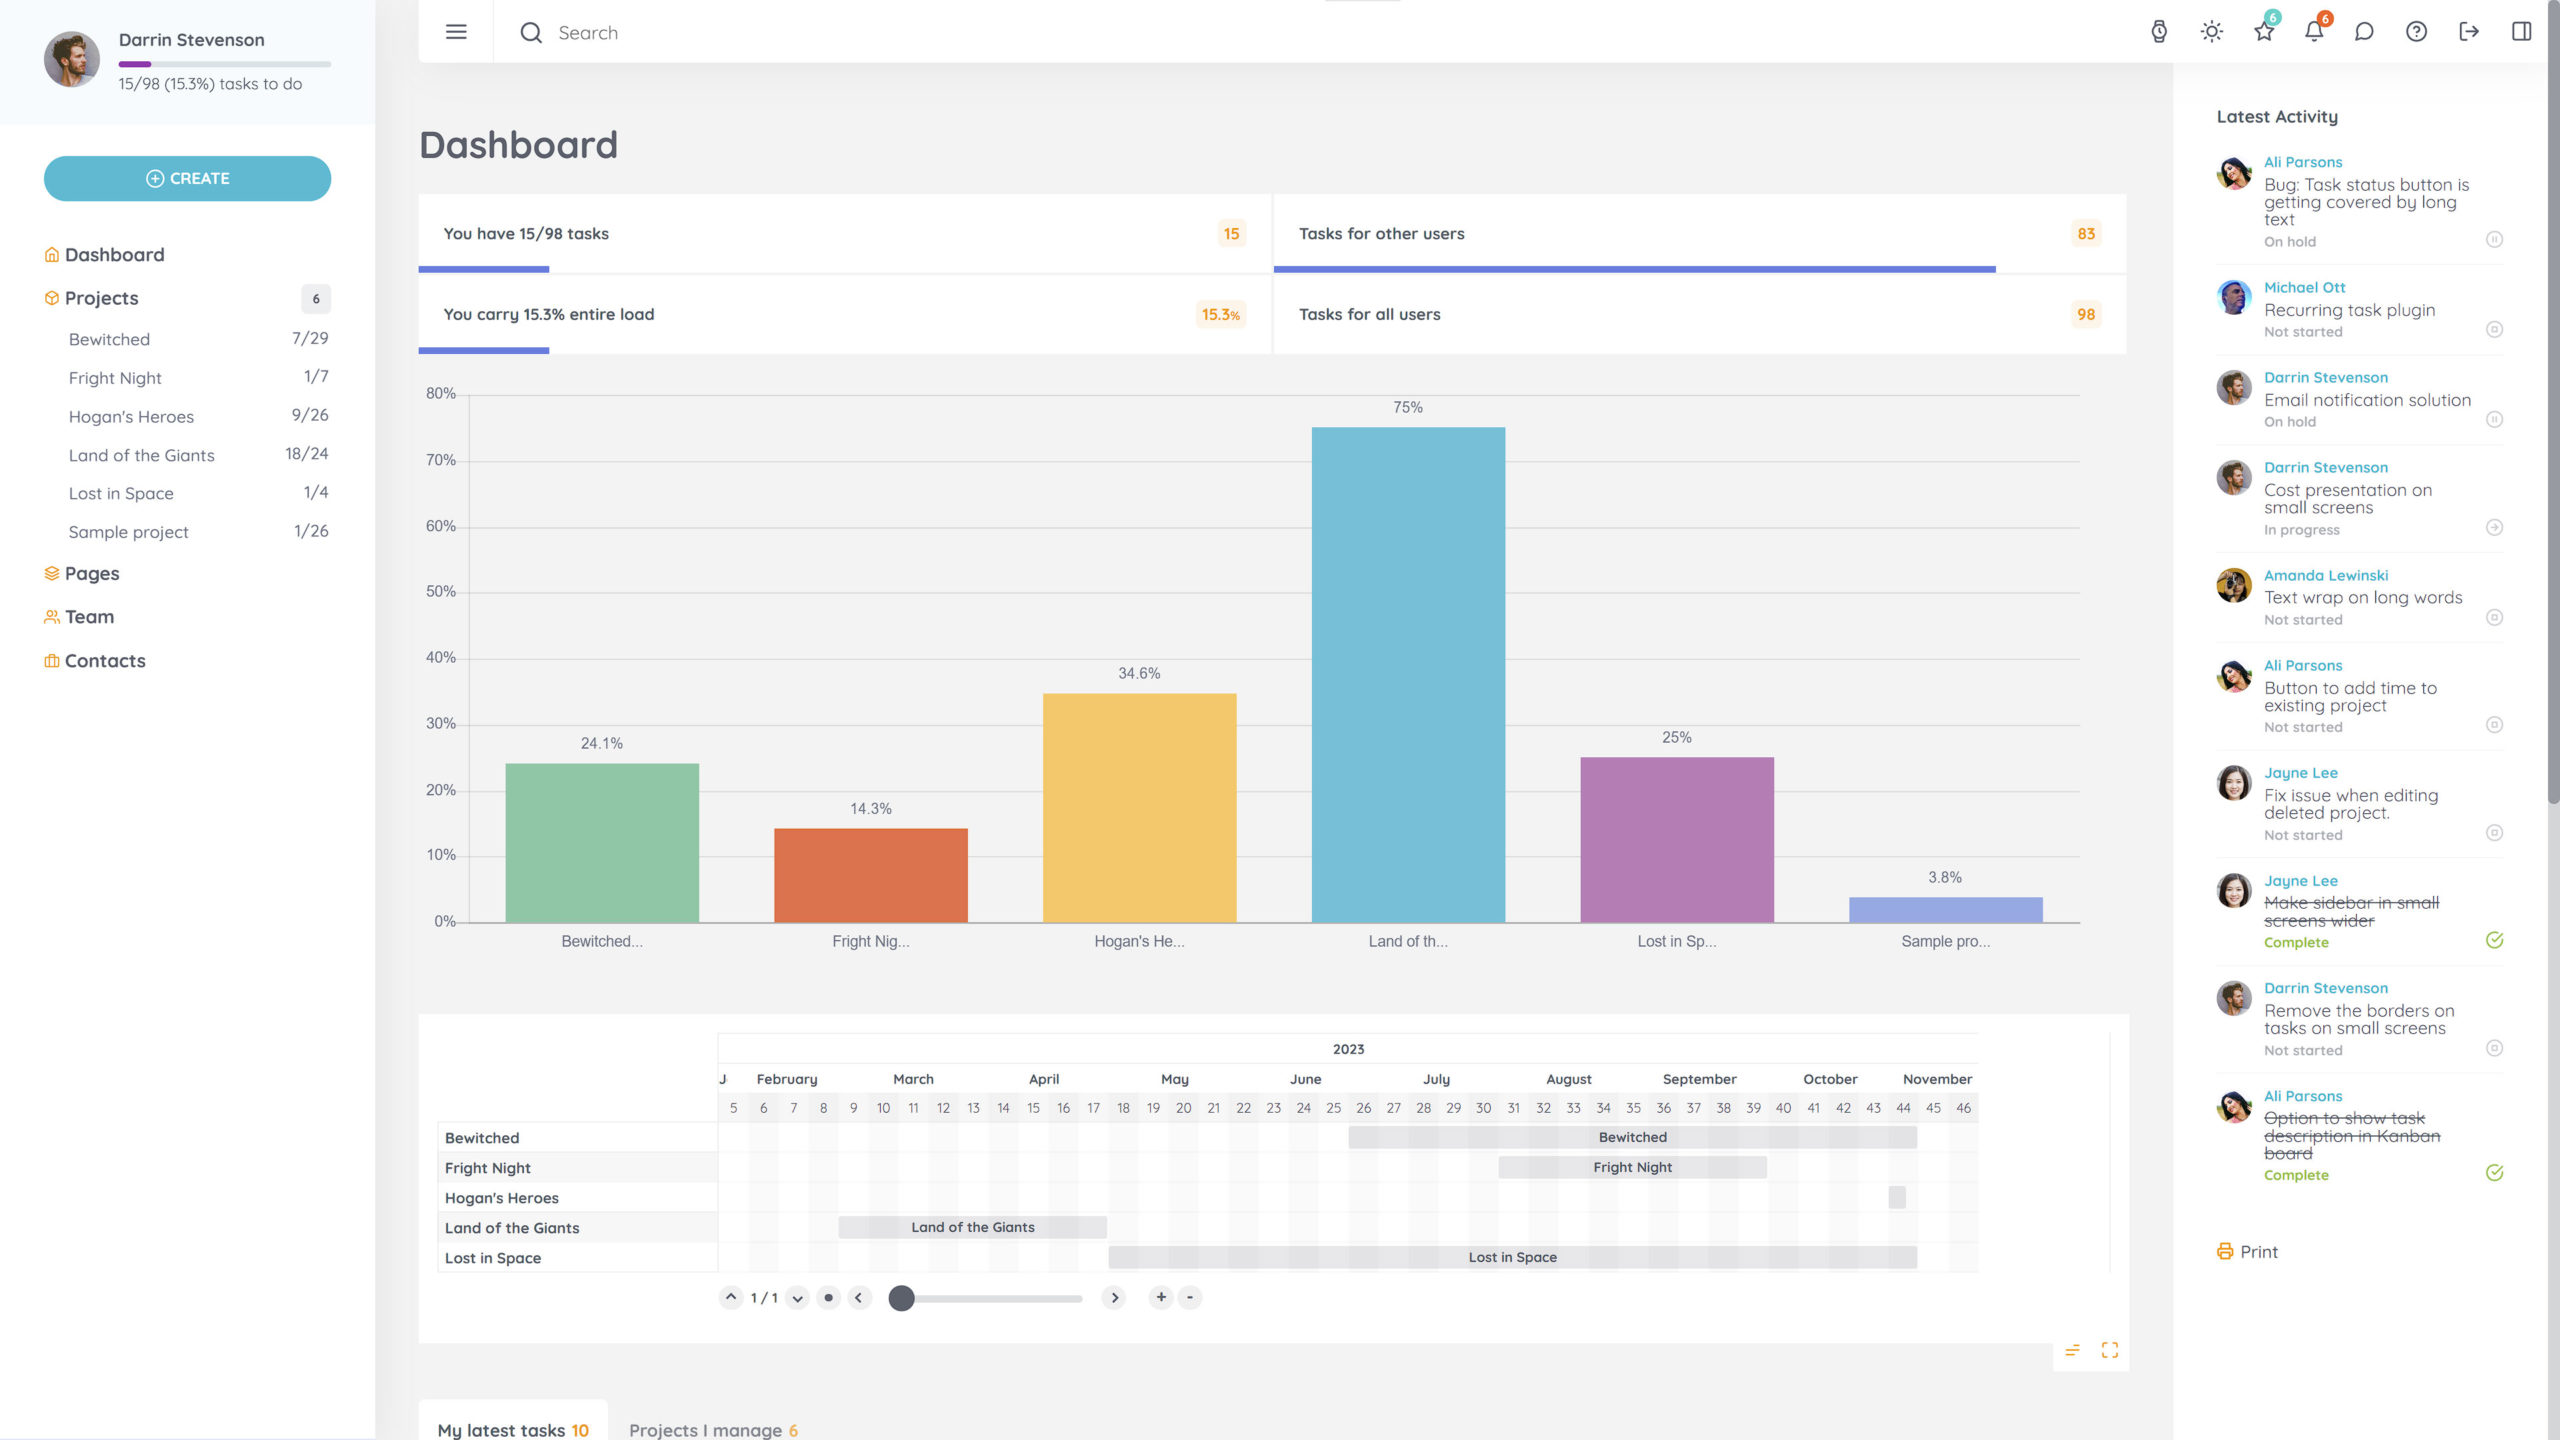
Task: Collapse the Gantt rows with the up chevron
Action: click(x=730, y=1296)
